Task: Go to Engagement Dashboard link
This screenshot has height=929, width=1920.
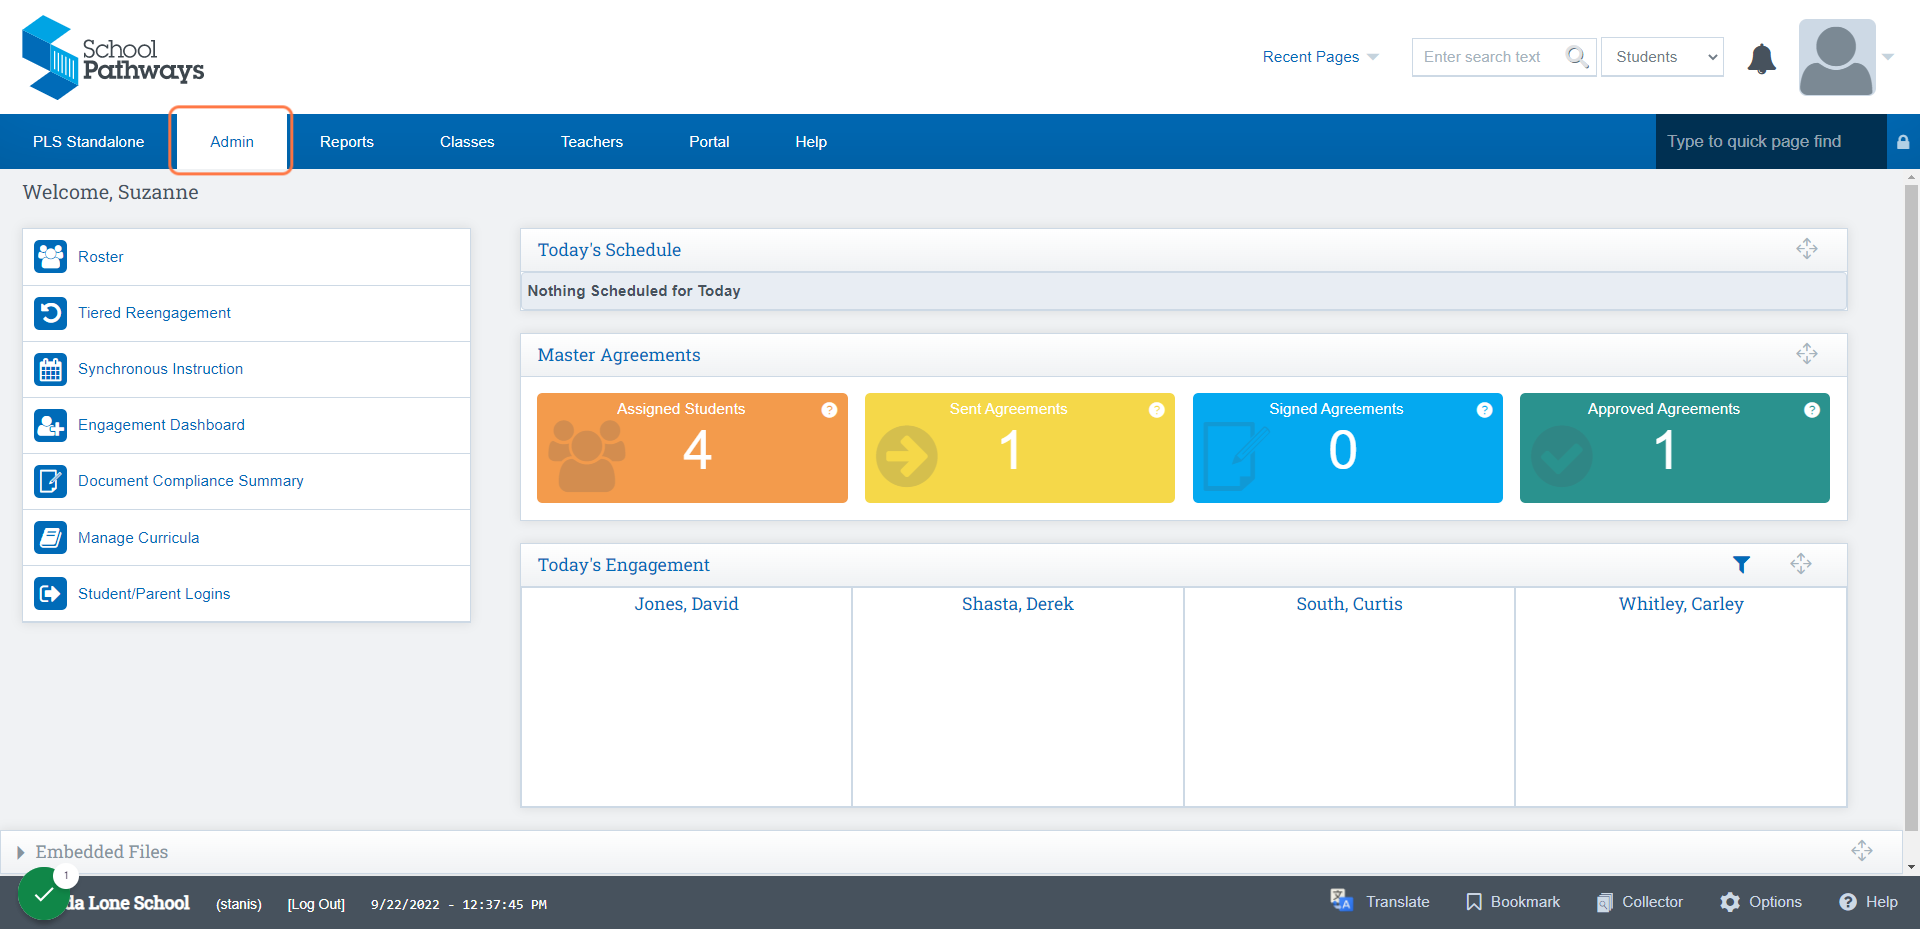Action: click(161, 425)
